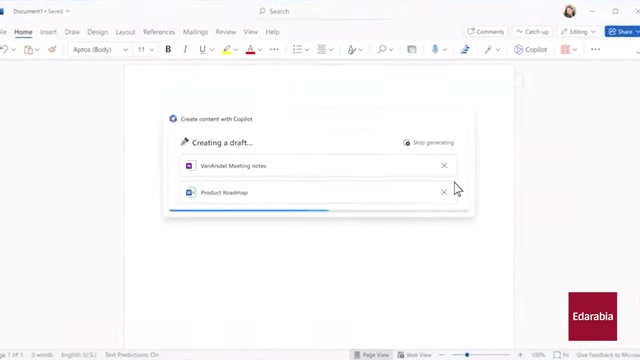The image size is (640, 360).
Task: Select the Format Painter brush icon
Action: [x=52, y=49]
